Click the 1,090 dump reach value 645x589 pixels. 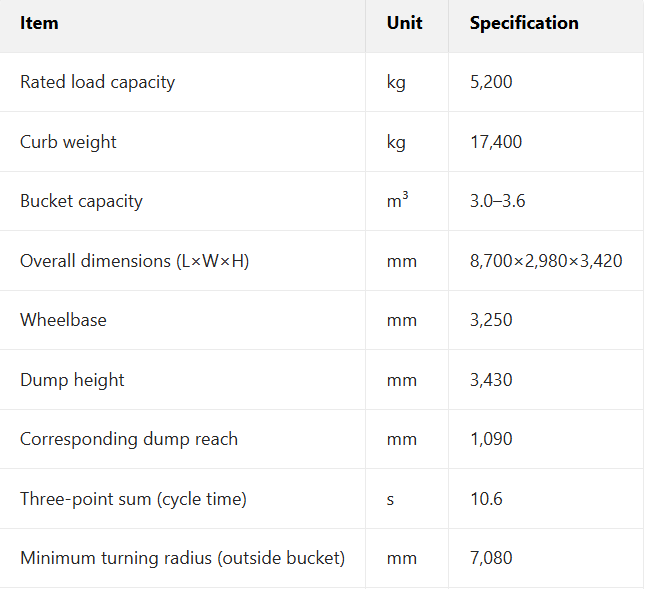[491, 439]
